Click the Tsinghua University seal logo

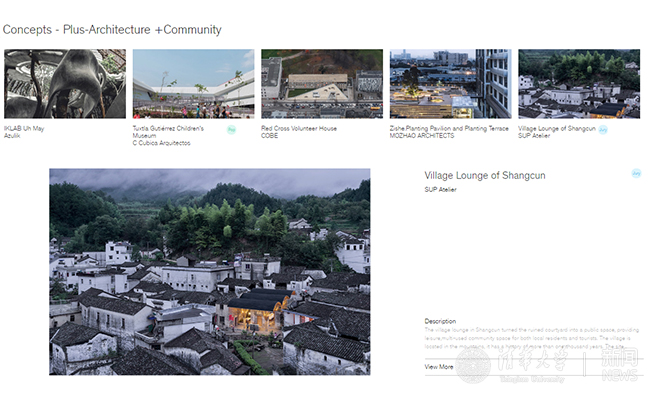coord(473,365)
